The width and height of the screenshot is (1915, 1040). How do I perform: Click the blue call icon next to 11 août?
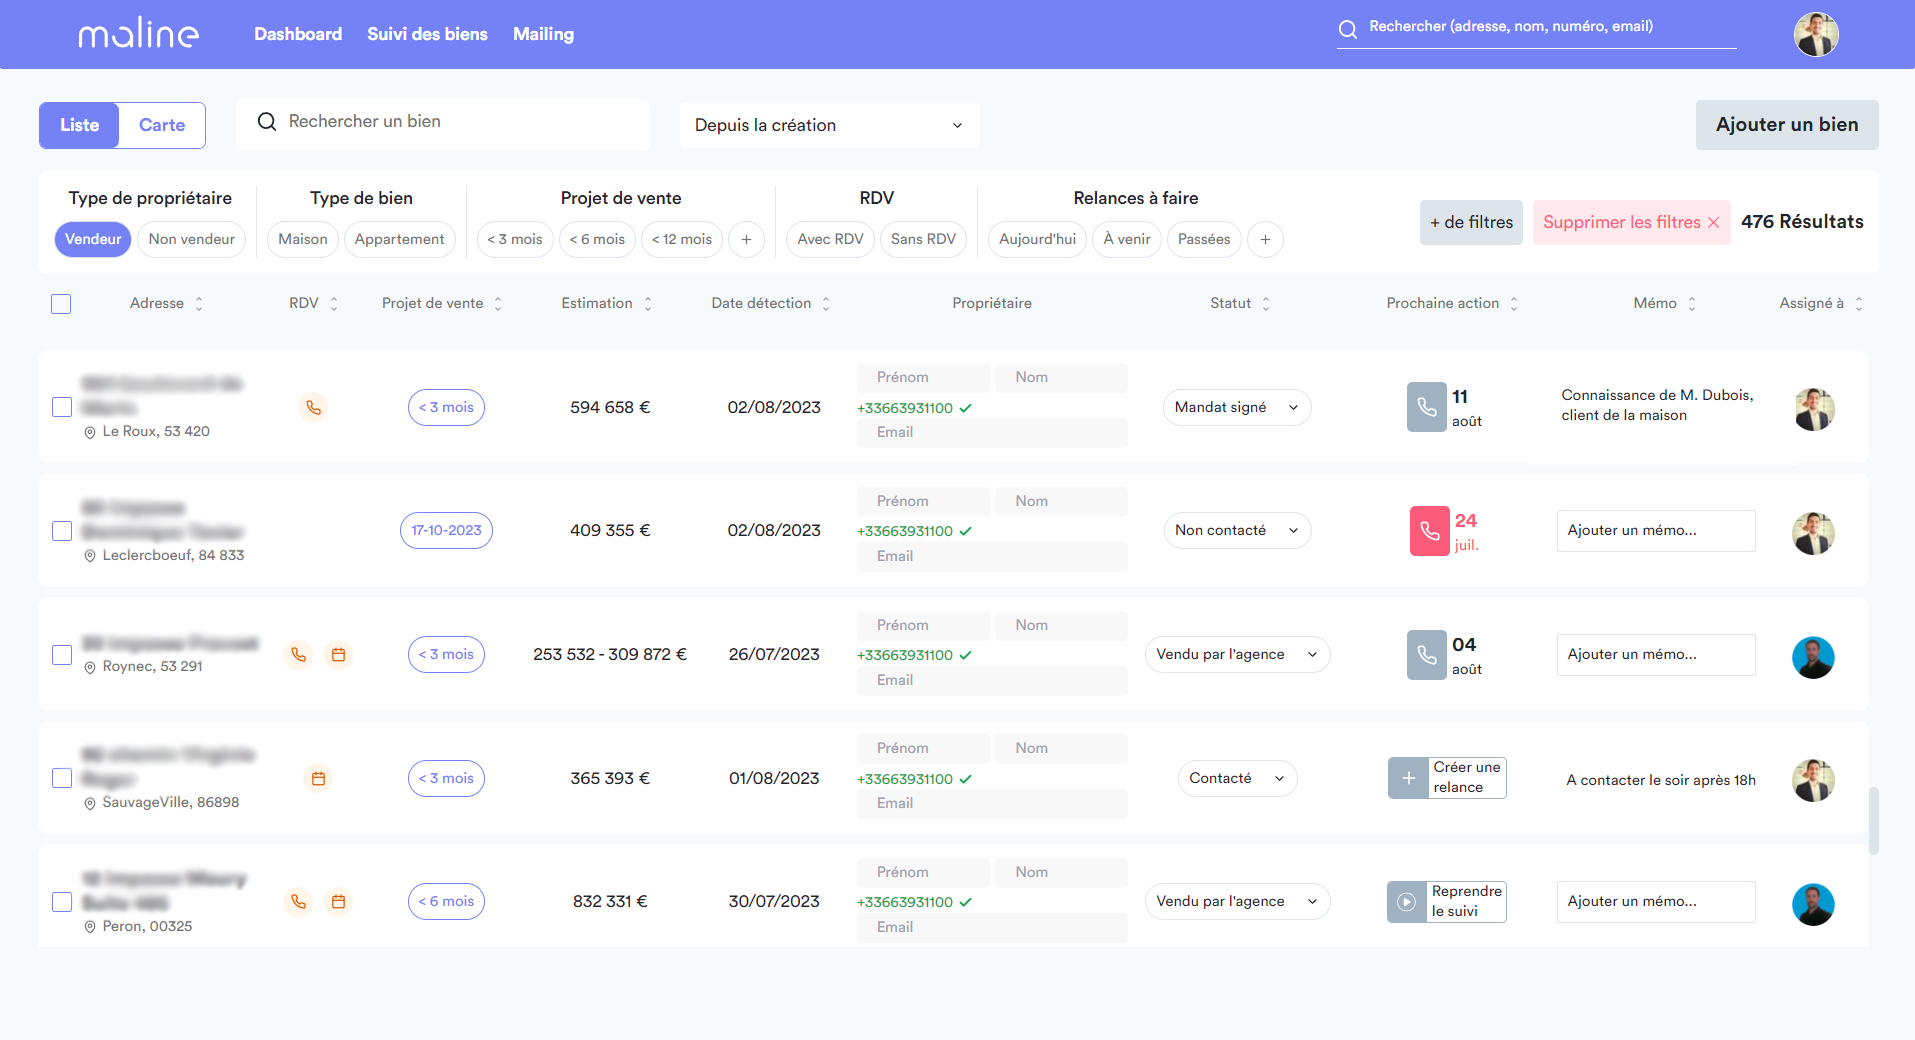coord(1425,407)
